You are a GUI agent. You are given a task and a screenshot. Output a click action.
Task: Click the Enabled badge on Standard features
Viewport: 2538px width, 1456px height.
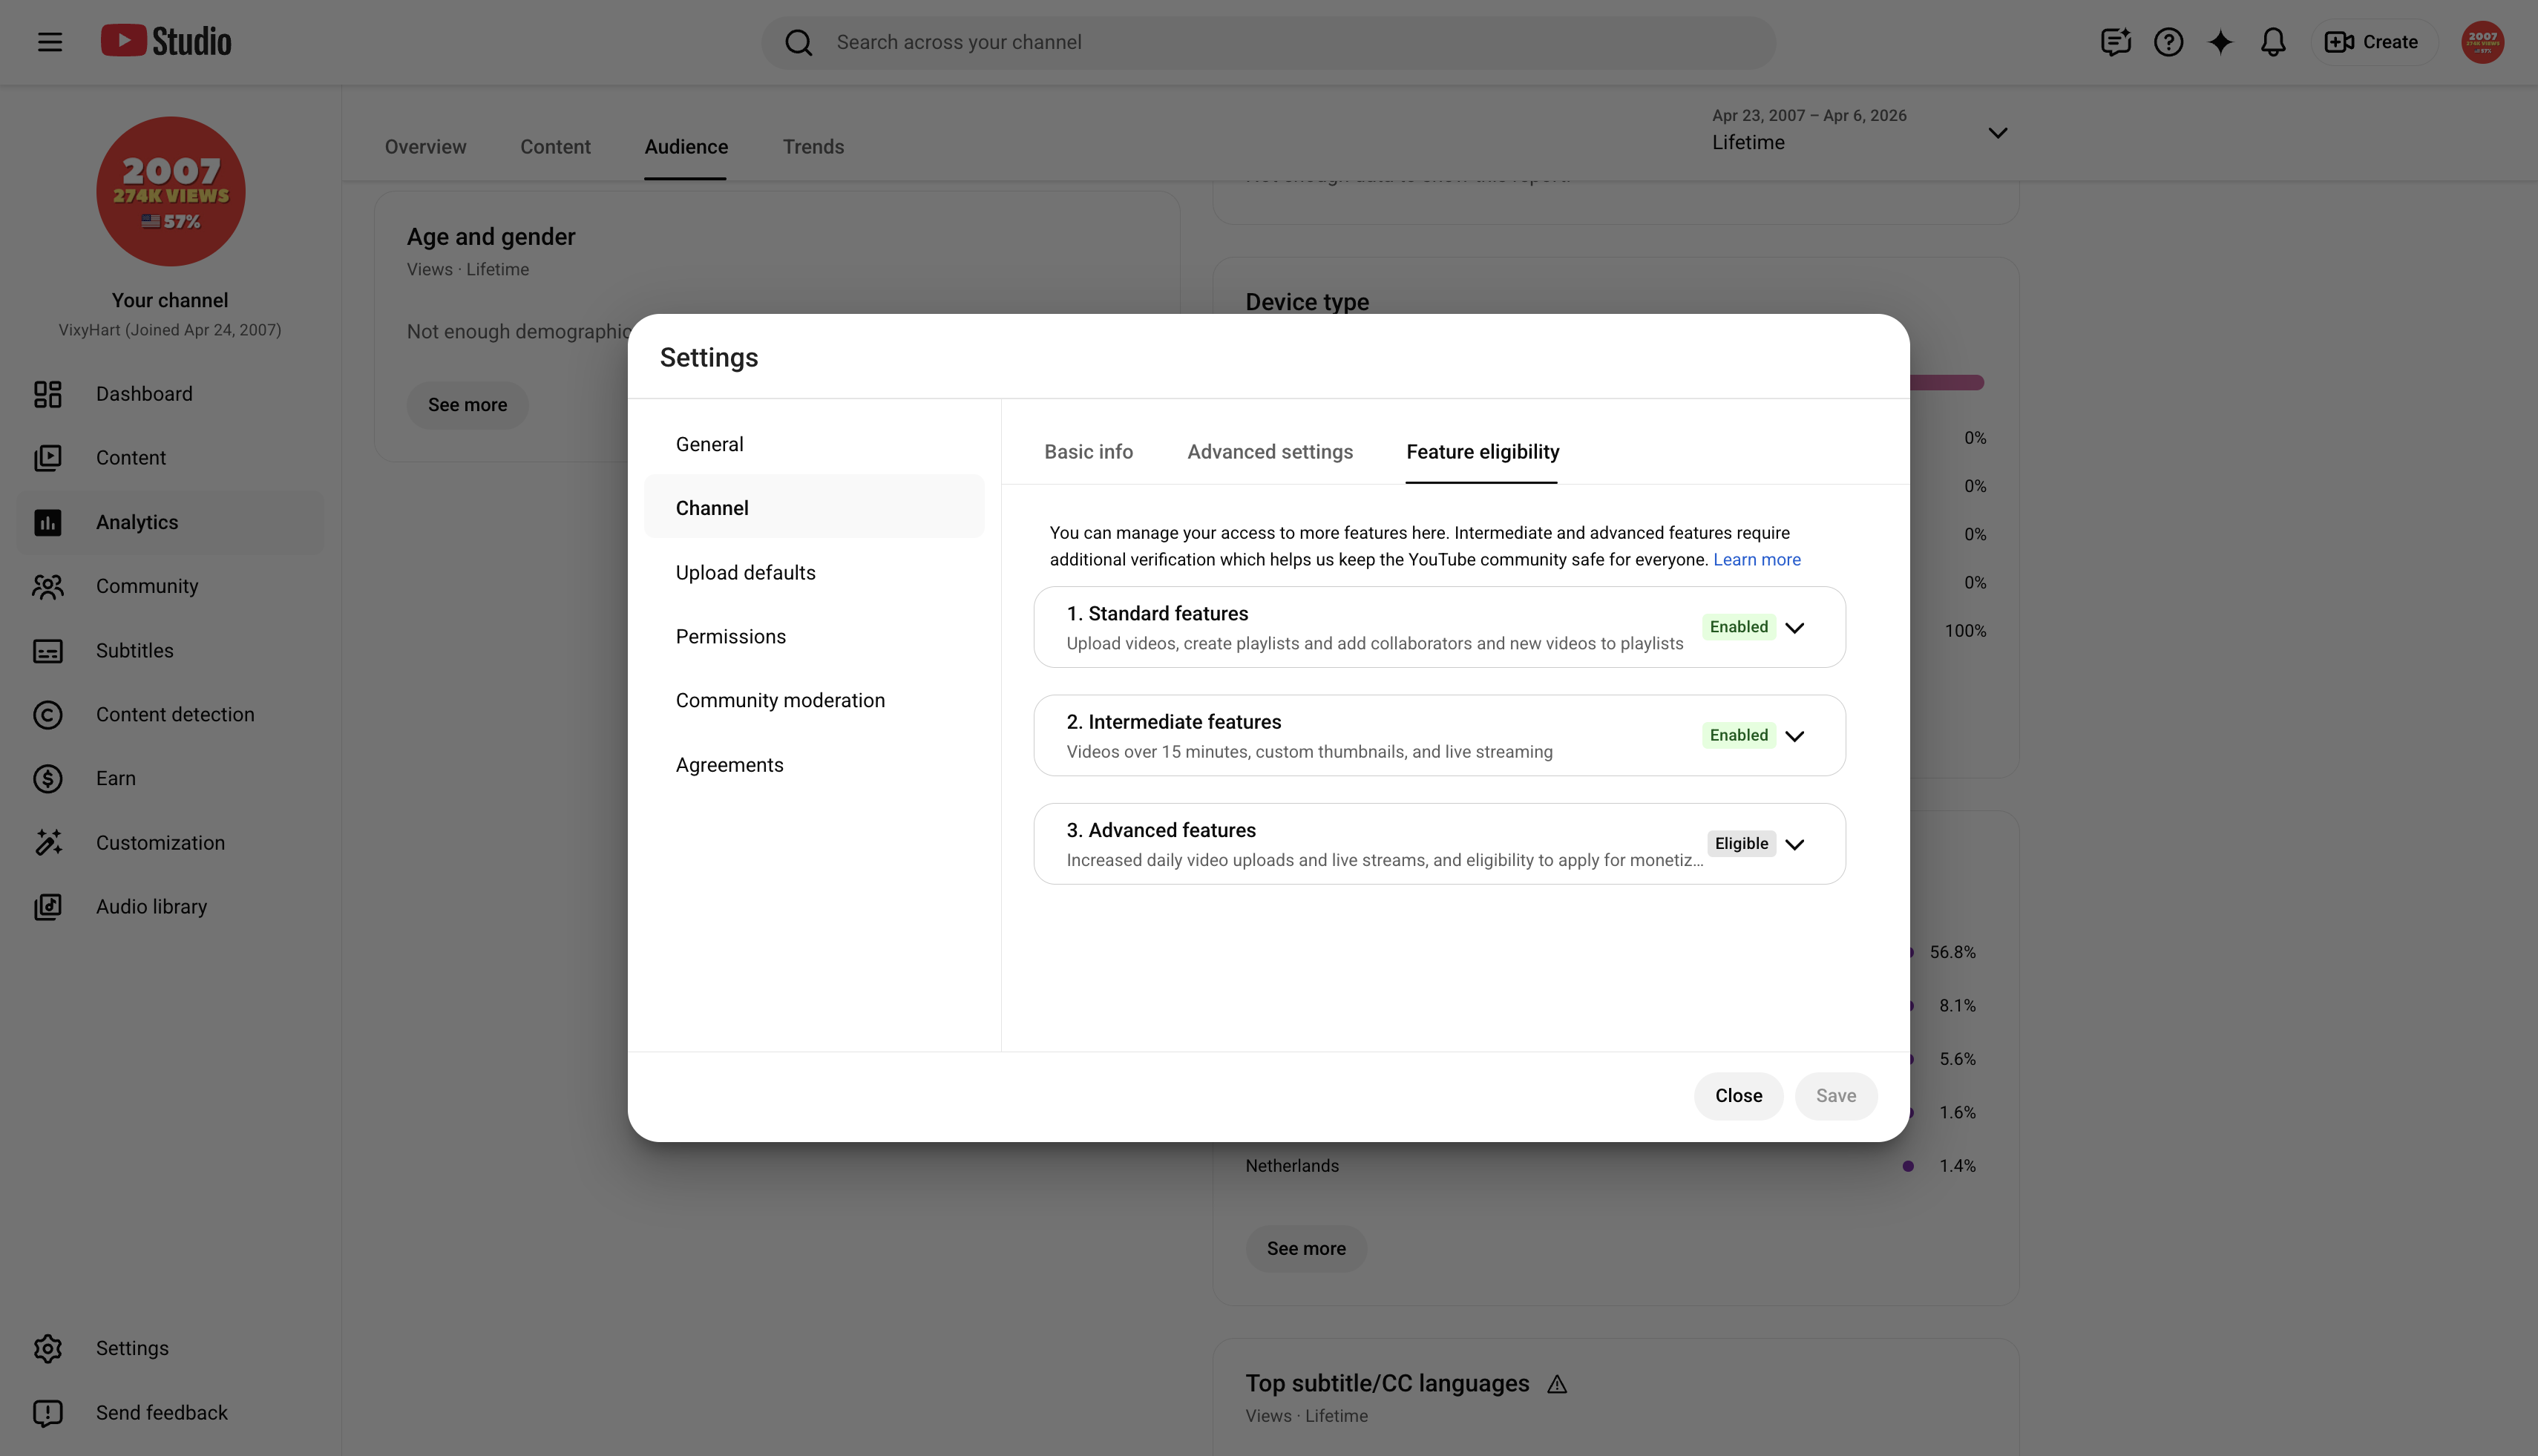click(1738, 627)
